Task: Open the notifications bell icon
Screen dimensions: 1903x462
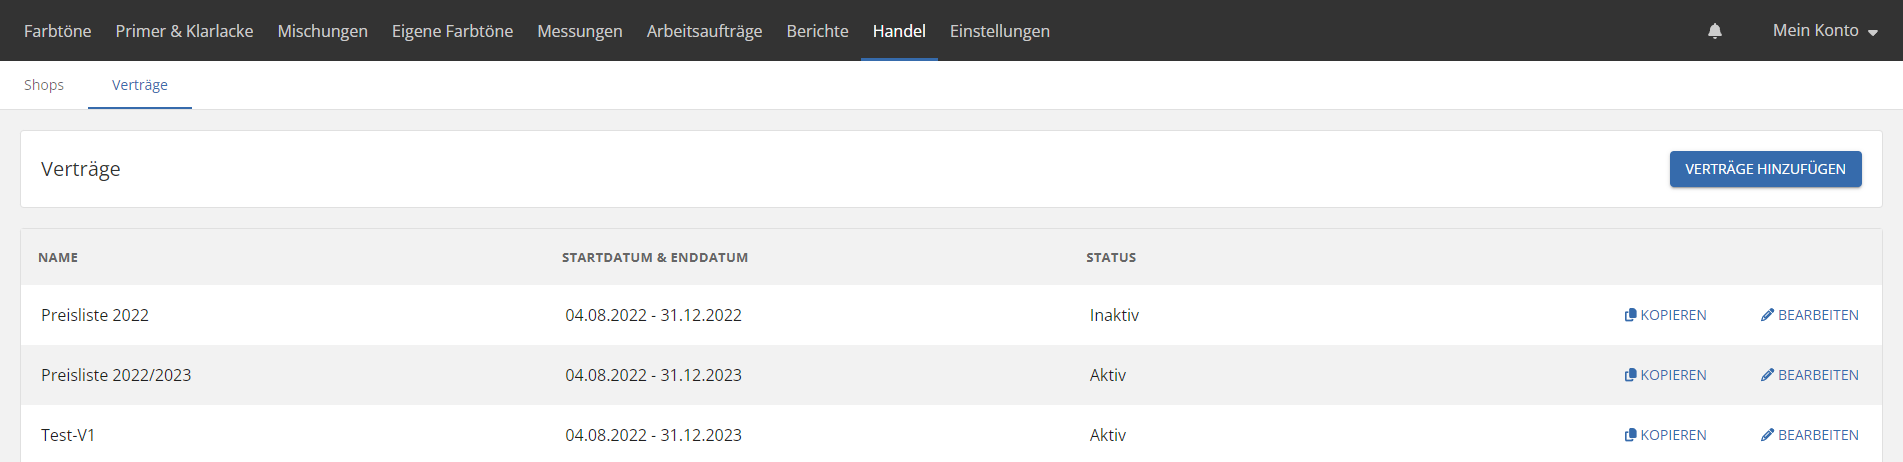Action: click(x=1715, y=31)
